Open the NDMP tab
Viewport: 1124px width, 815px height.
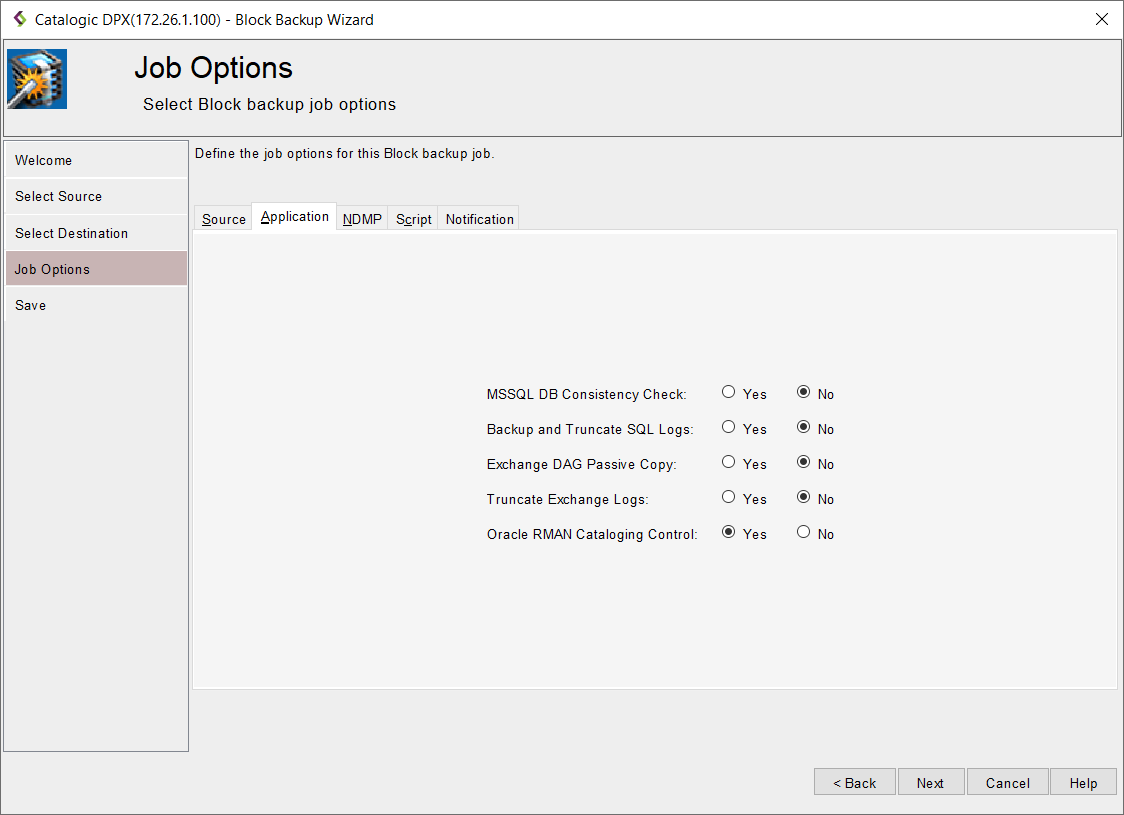click(x=362, y=219)
